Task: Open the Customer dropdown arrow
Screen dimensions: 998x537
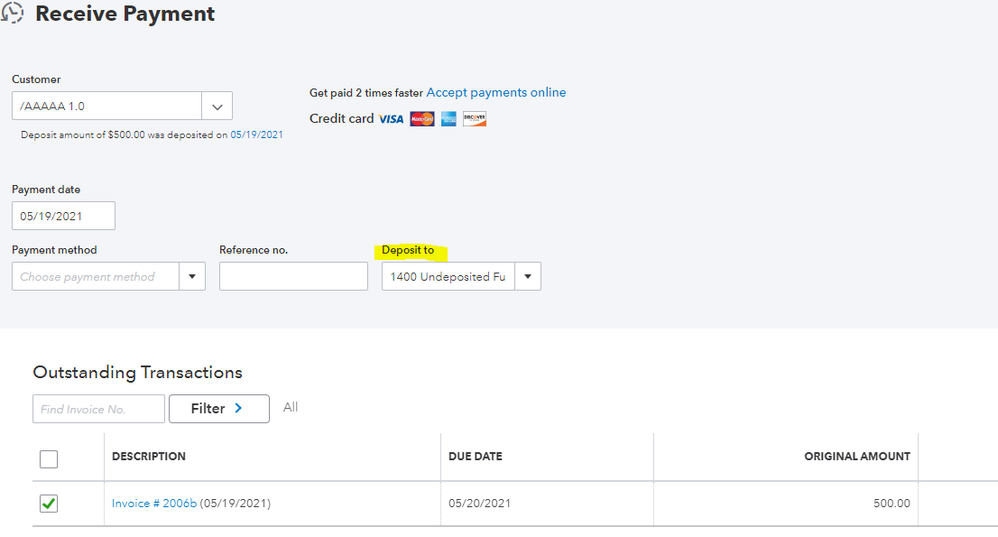Action: (217, 106)
